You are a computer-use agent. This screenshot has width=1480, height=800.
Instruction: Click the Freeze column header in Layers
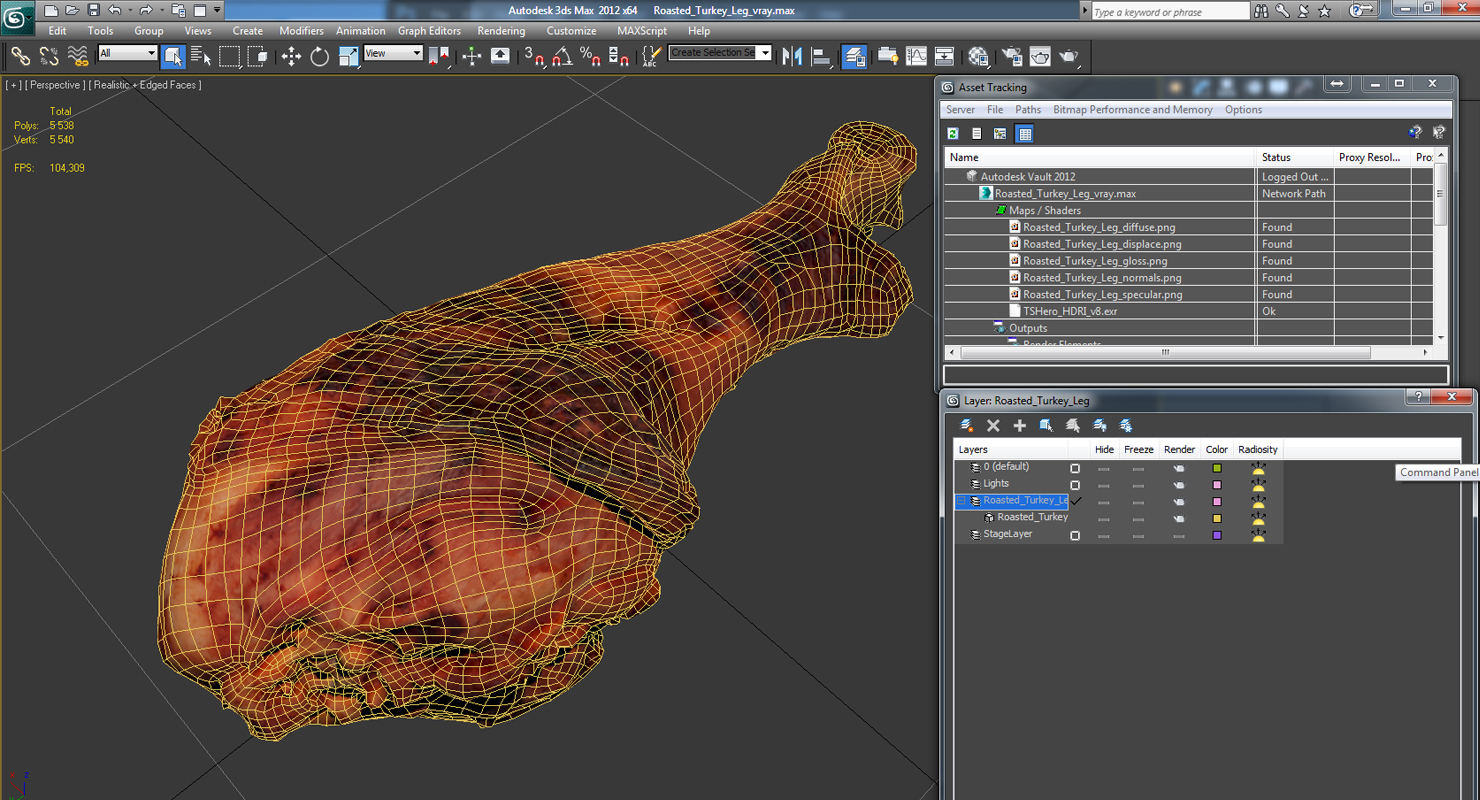1138,450
